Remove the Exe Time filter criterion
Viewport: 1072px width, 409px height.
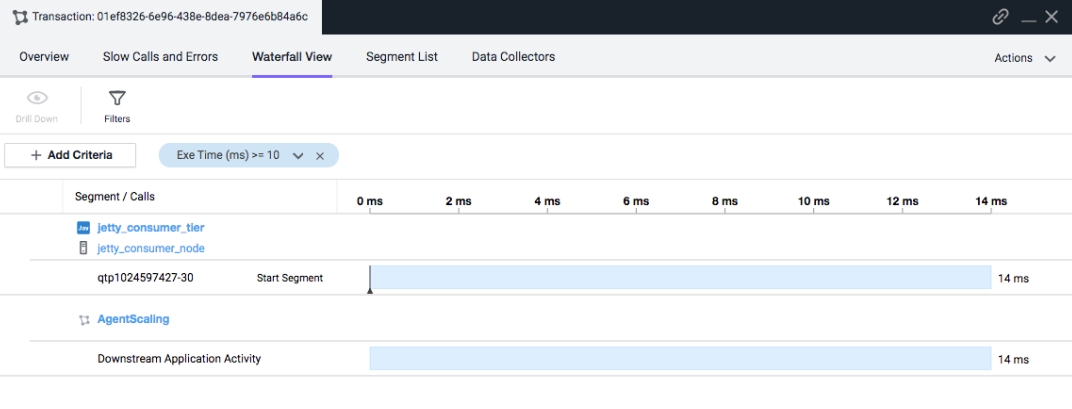pos(319,155)
